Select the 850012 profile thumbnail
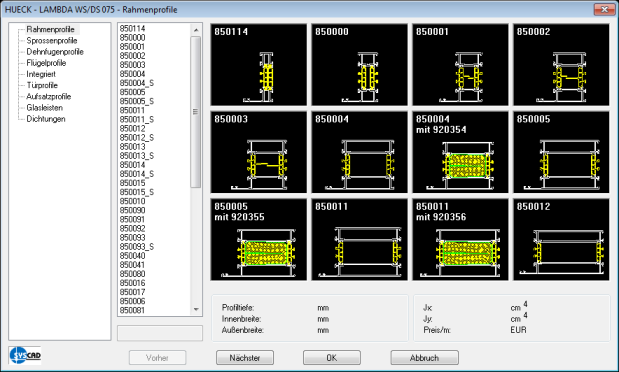This screenshot has width=619, height=372. tap(561, 240)
